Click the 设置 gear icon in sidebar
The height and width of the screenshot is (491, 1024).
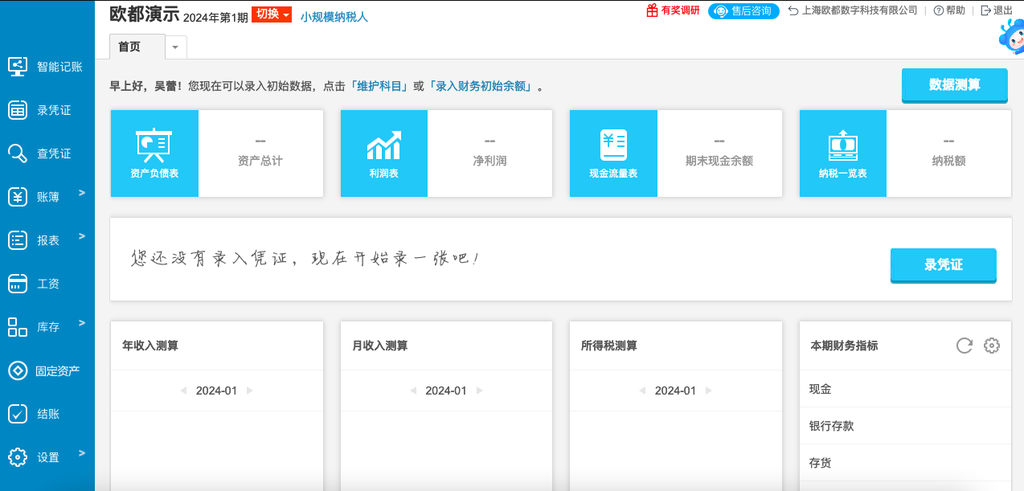17,457
